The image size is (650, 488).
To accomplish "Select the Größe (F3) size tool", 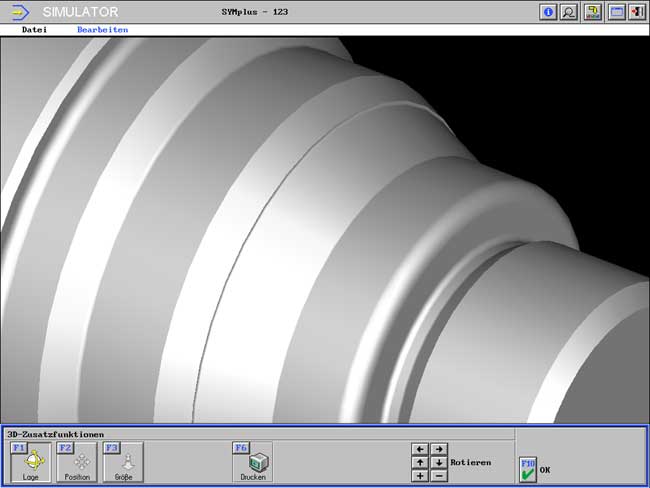I will (x=123, y=462).
